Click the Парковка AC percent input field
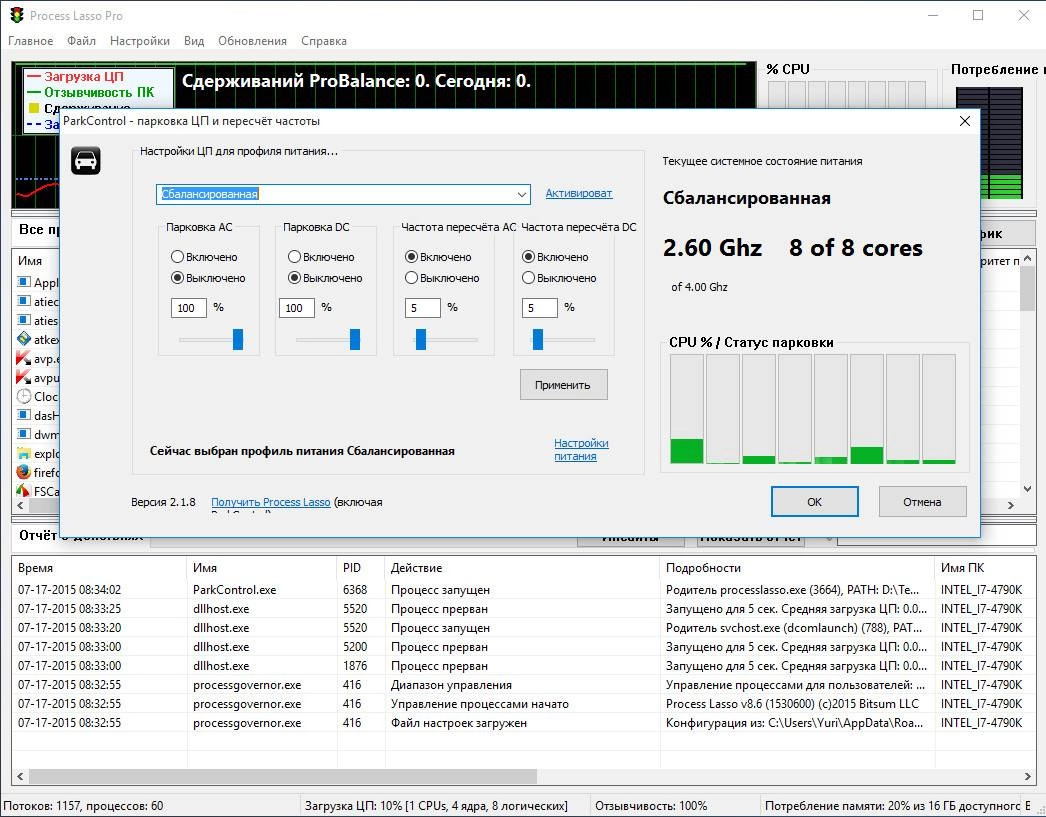Image resolution: width=1046 pixels, height=817 pixels. click(189, 308)
